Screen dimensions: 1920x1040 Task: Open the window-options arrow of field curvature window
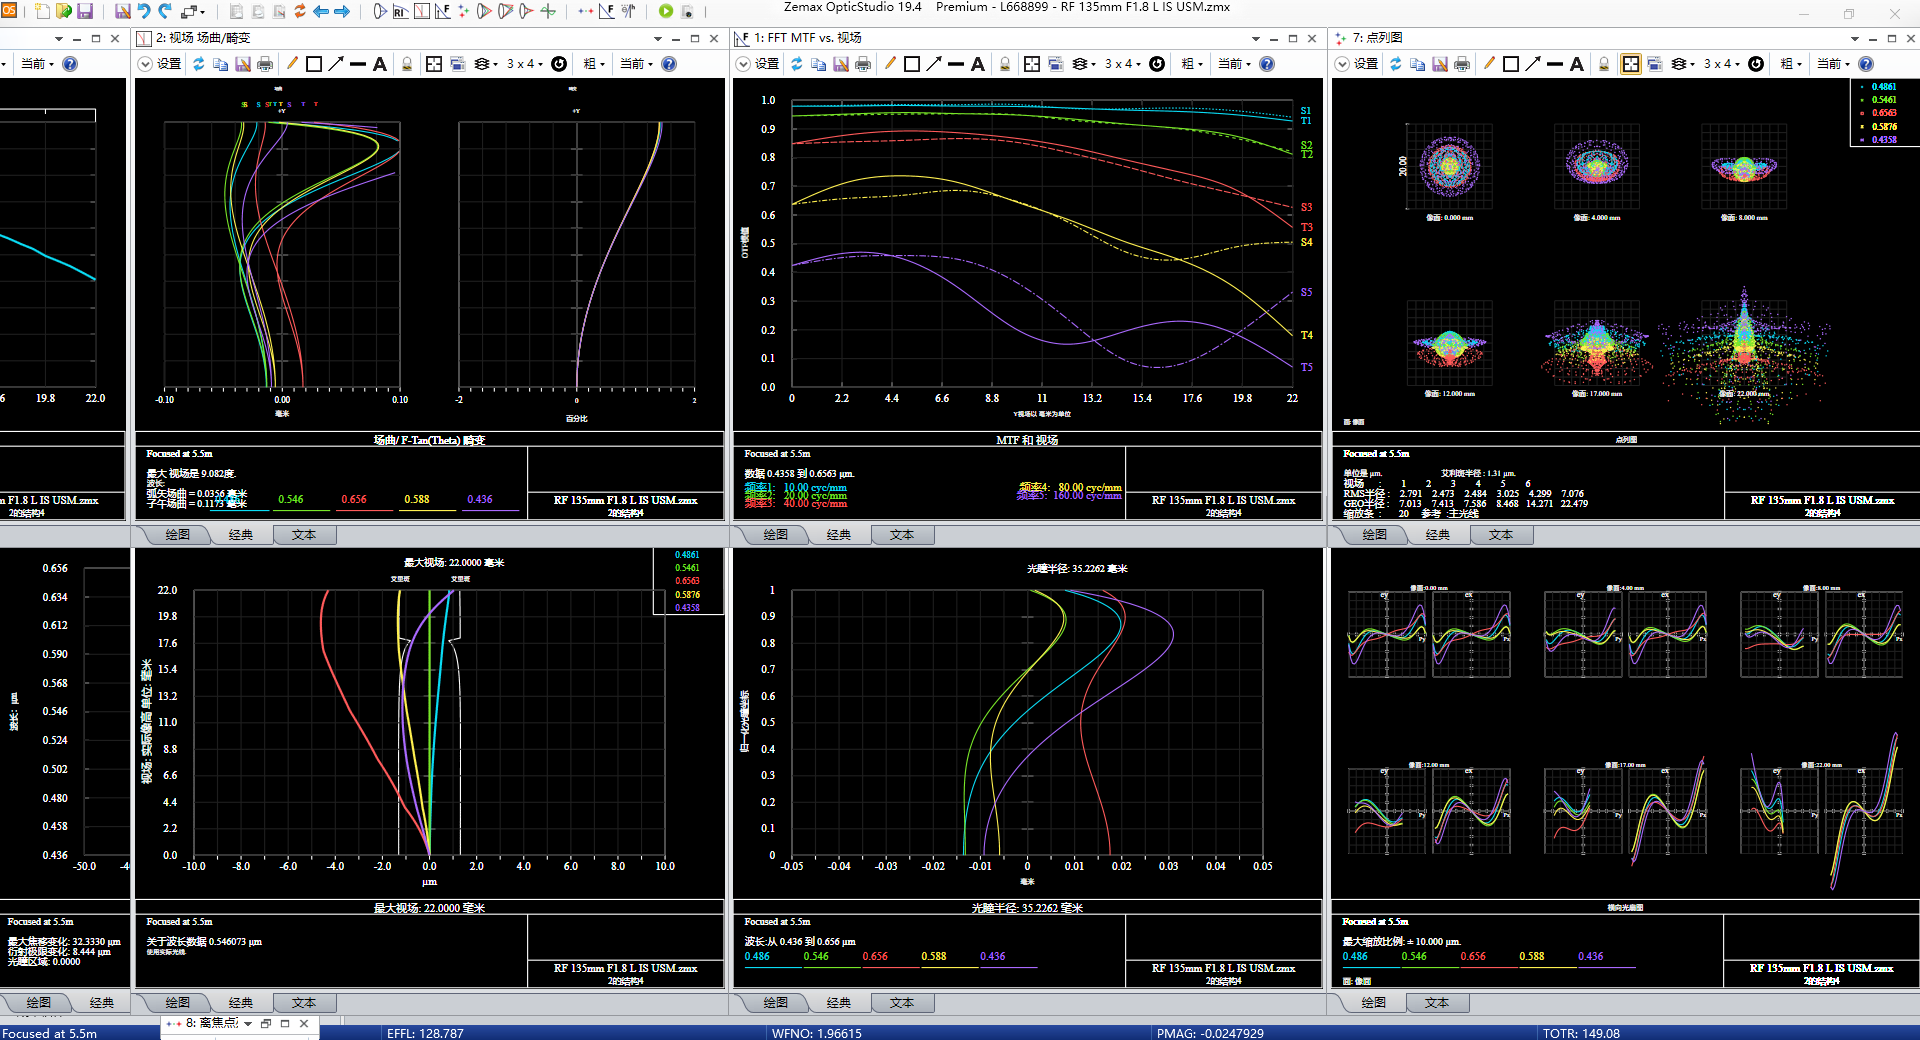[658, 38]
